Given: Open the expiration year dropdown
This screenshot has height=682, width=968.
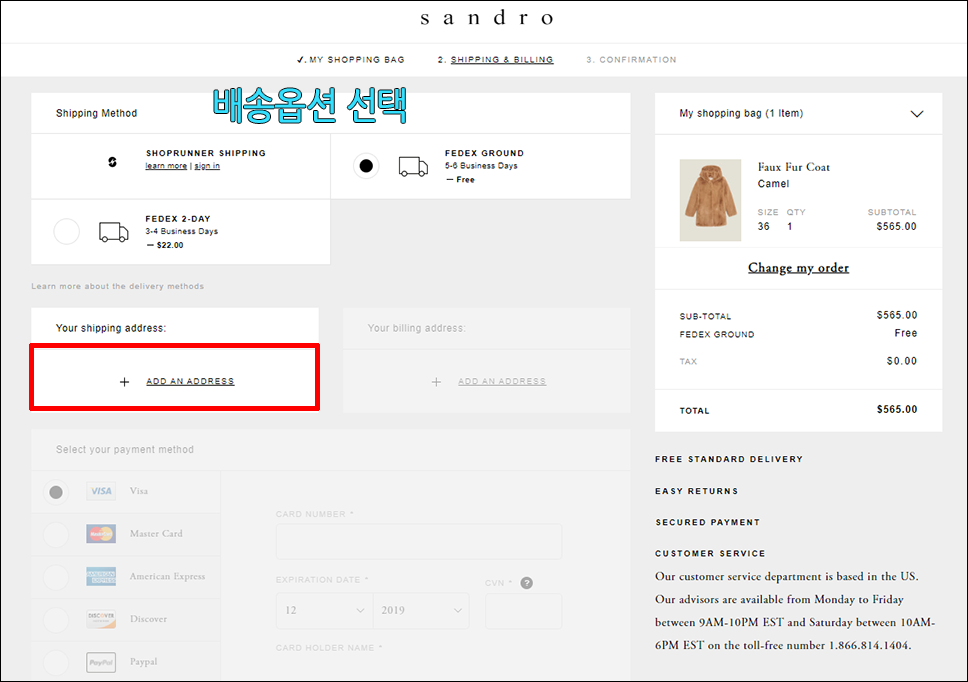Looking at the screenshot, I should point(420,610).
